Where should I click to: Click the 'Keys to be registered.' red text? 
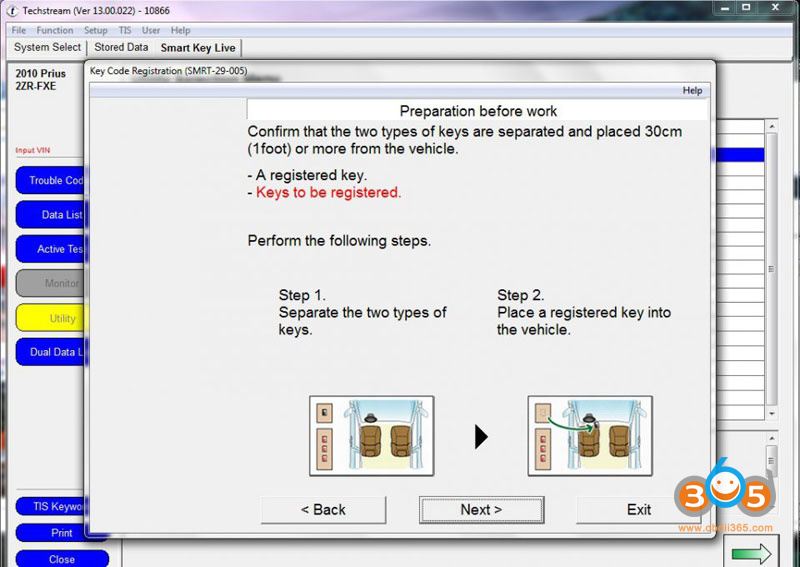tap(329, 192)
